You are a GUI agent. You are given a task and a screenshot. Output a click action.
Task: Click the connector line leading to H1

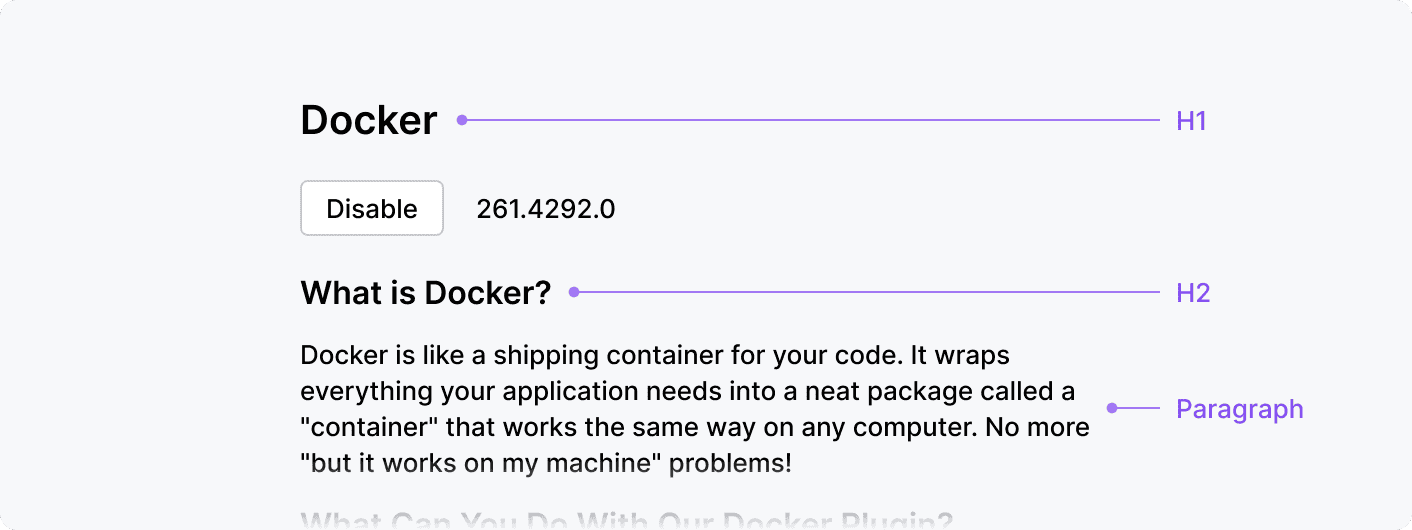point(810,120)
